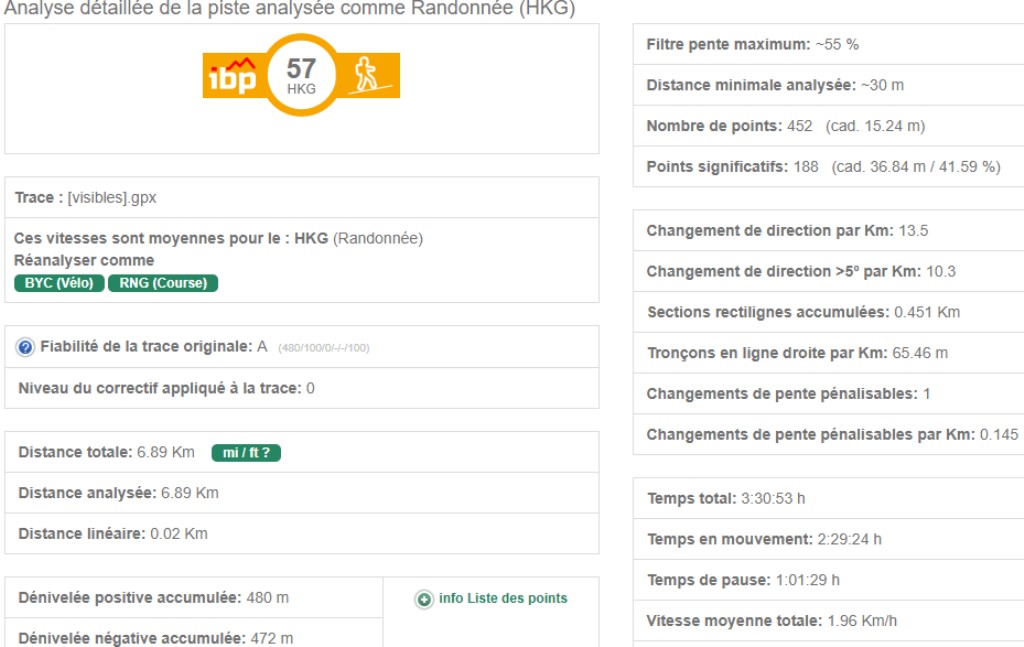Click the Fiabilité grade details in parentheses

click(x=323, y=348)
